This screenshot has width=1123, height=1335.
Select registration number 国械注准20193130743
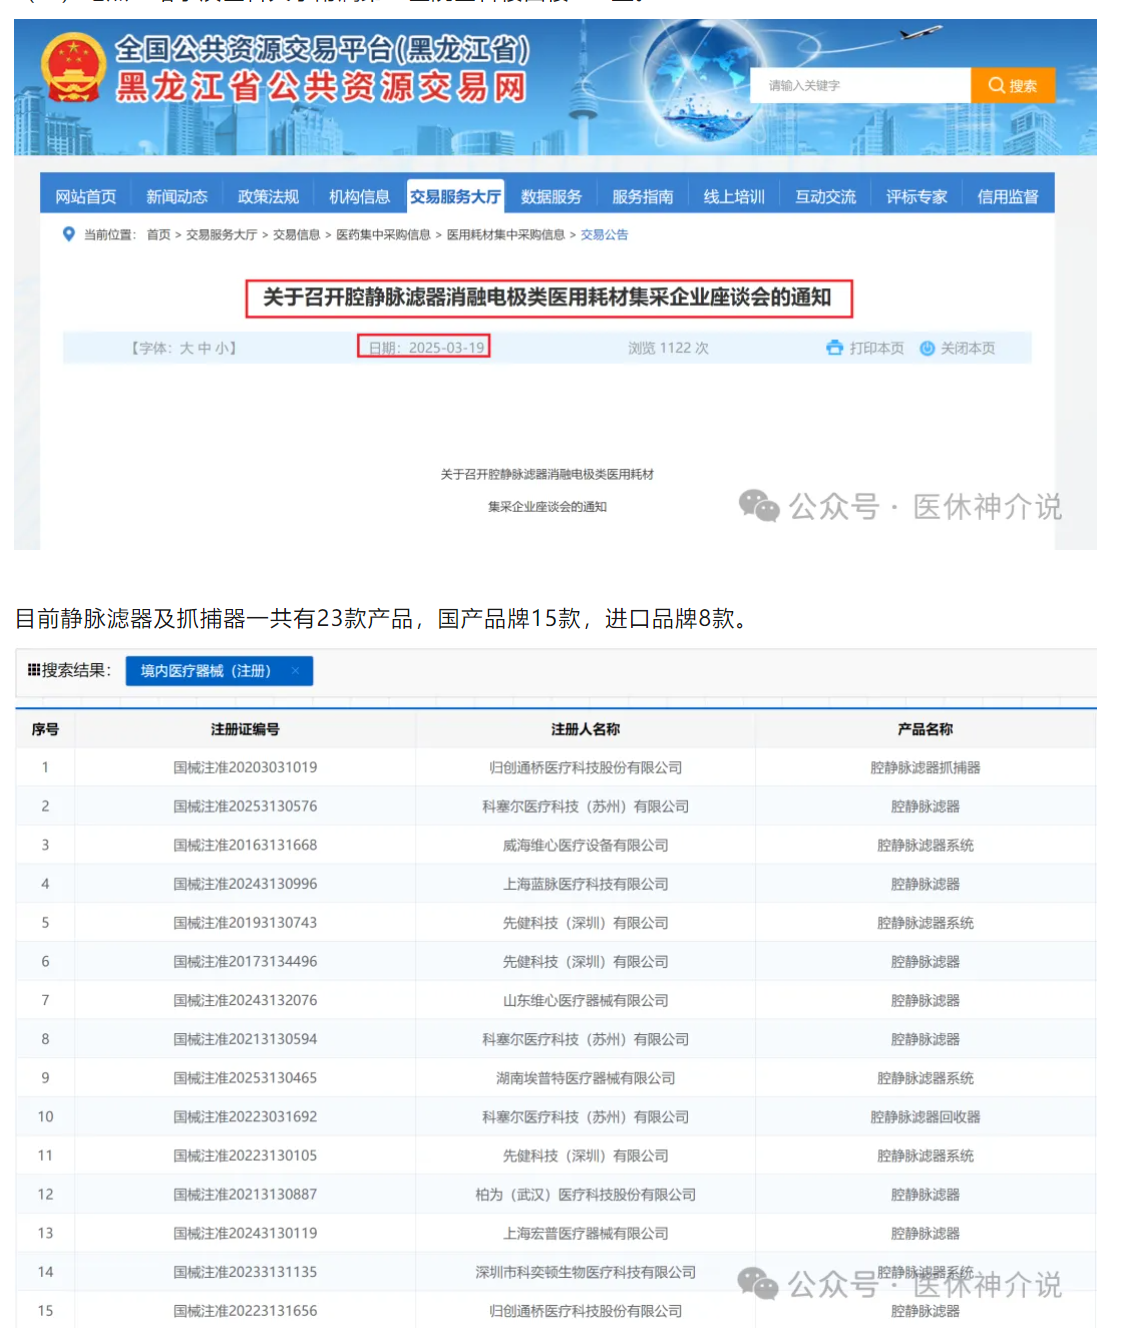[245, 923]
